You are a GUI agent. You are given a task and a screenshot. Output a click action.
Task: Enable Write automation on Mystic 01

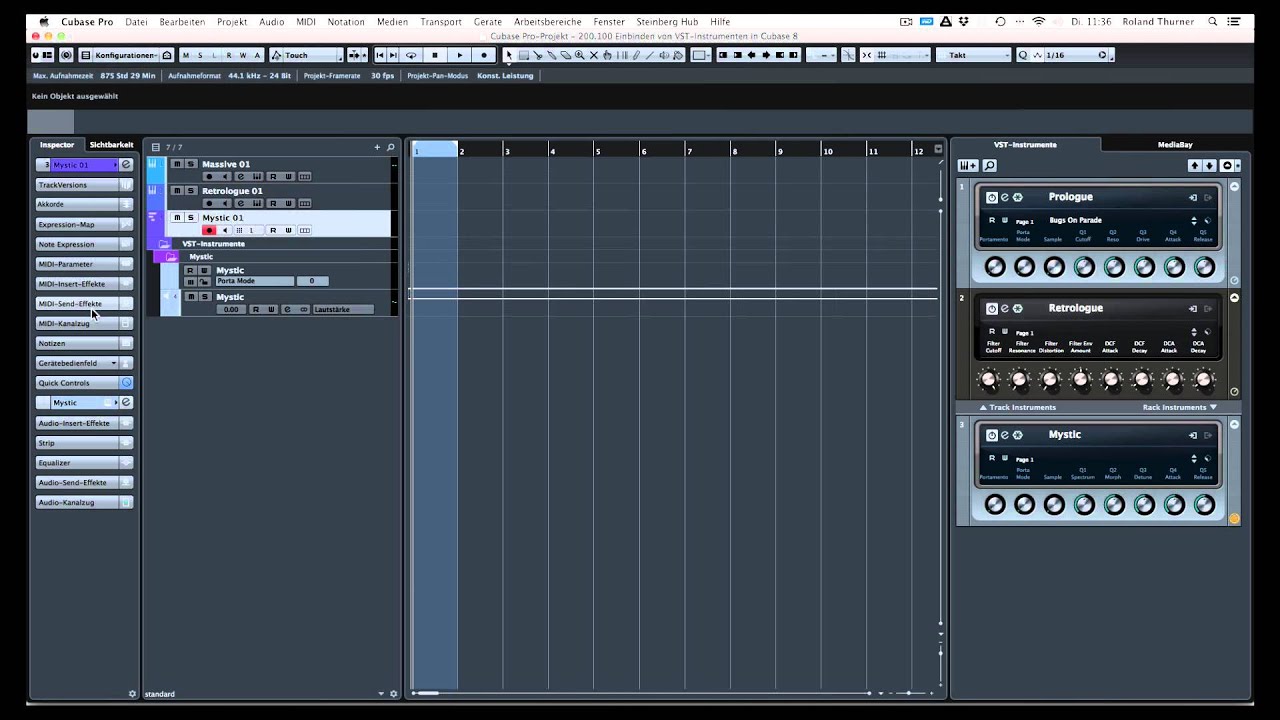click(x=288, y=230)
